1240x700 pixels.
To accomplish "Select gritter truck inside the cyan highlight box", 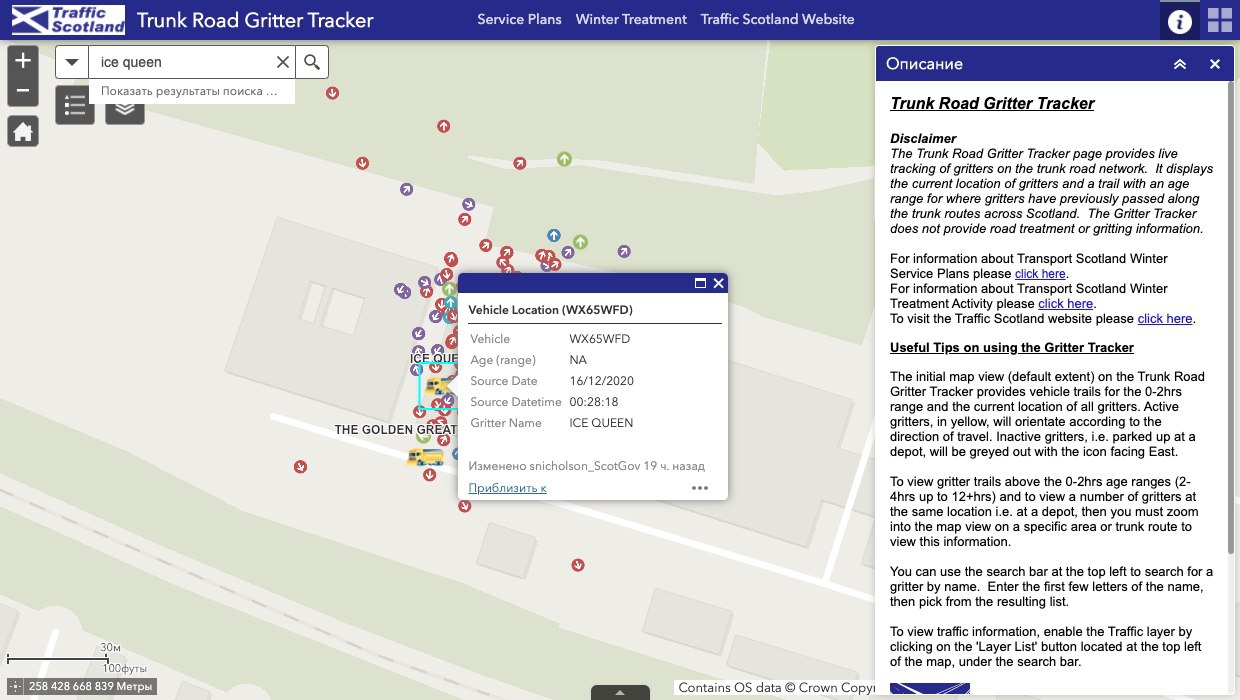I will (x=438, y=385).
